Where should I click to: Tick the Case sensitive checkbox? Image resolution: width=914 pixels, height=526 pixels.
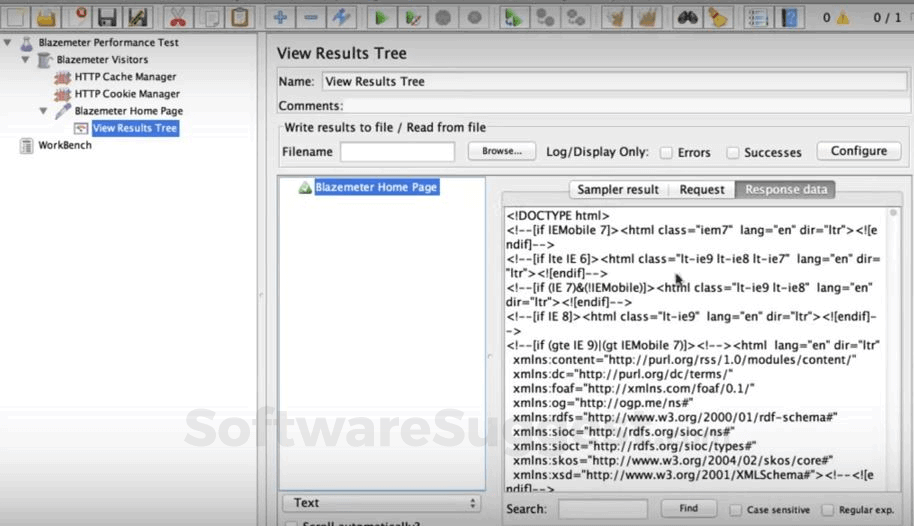click(x=736, y=510)
